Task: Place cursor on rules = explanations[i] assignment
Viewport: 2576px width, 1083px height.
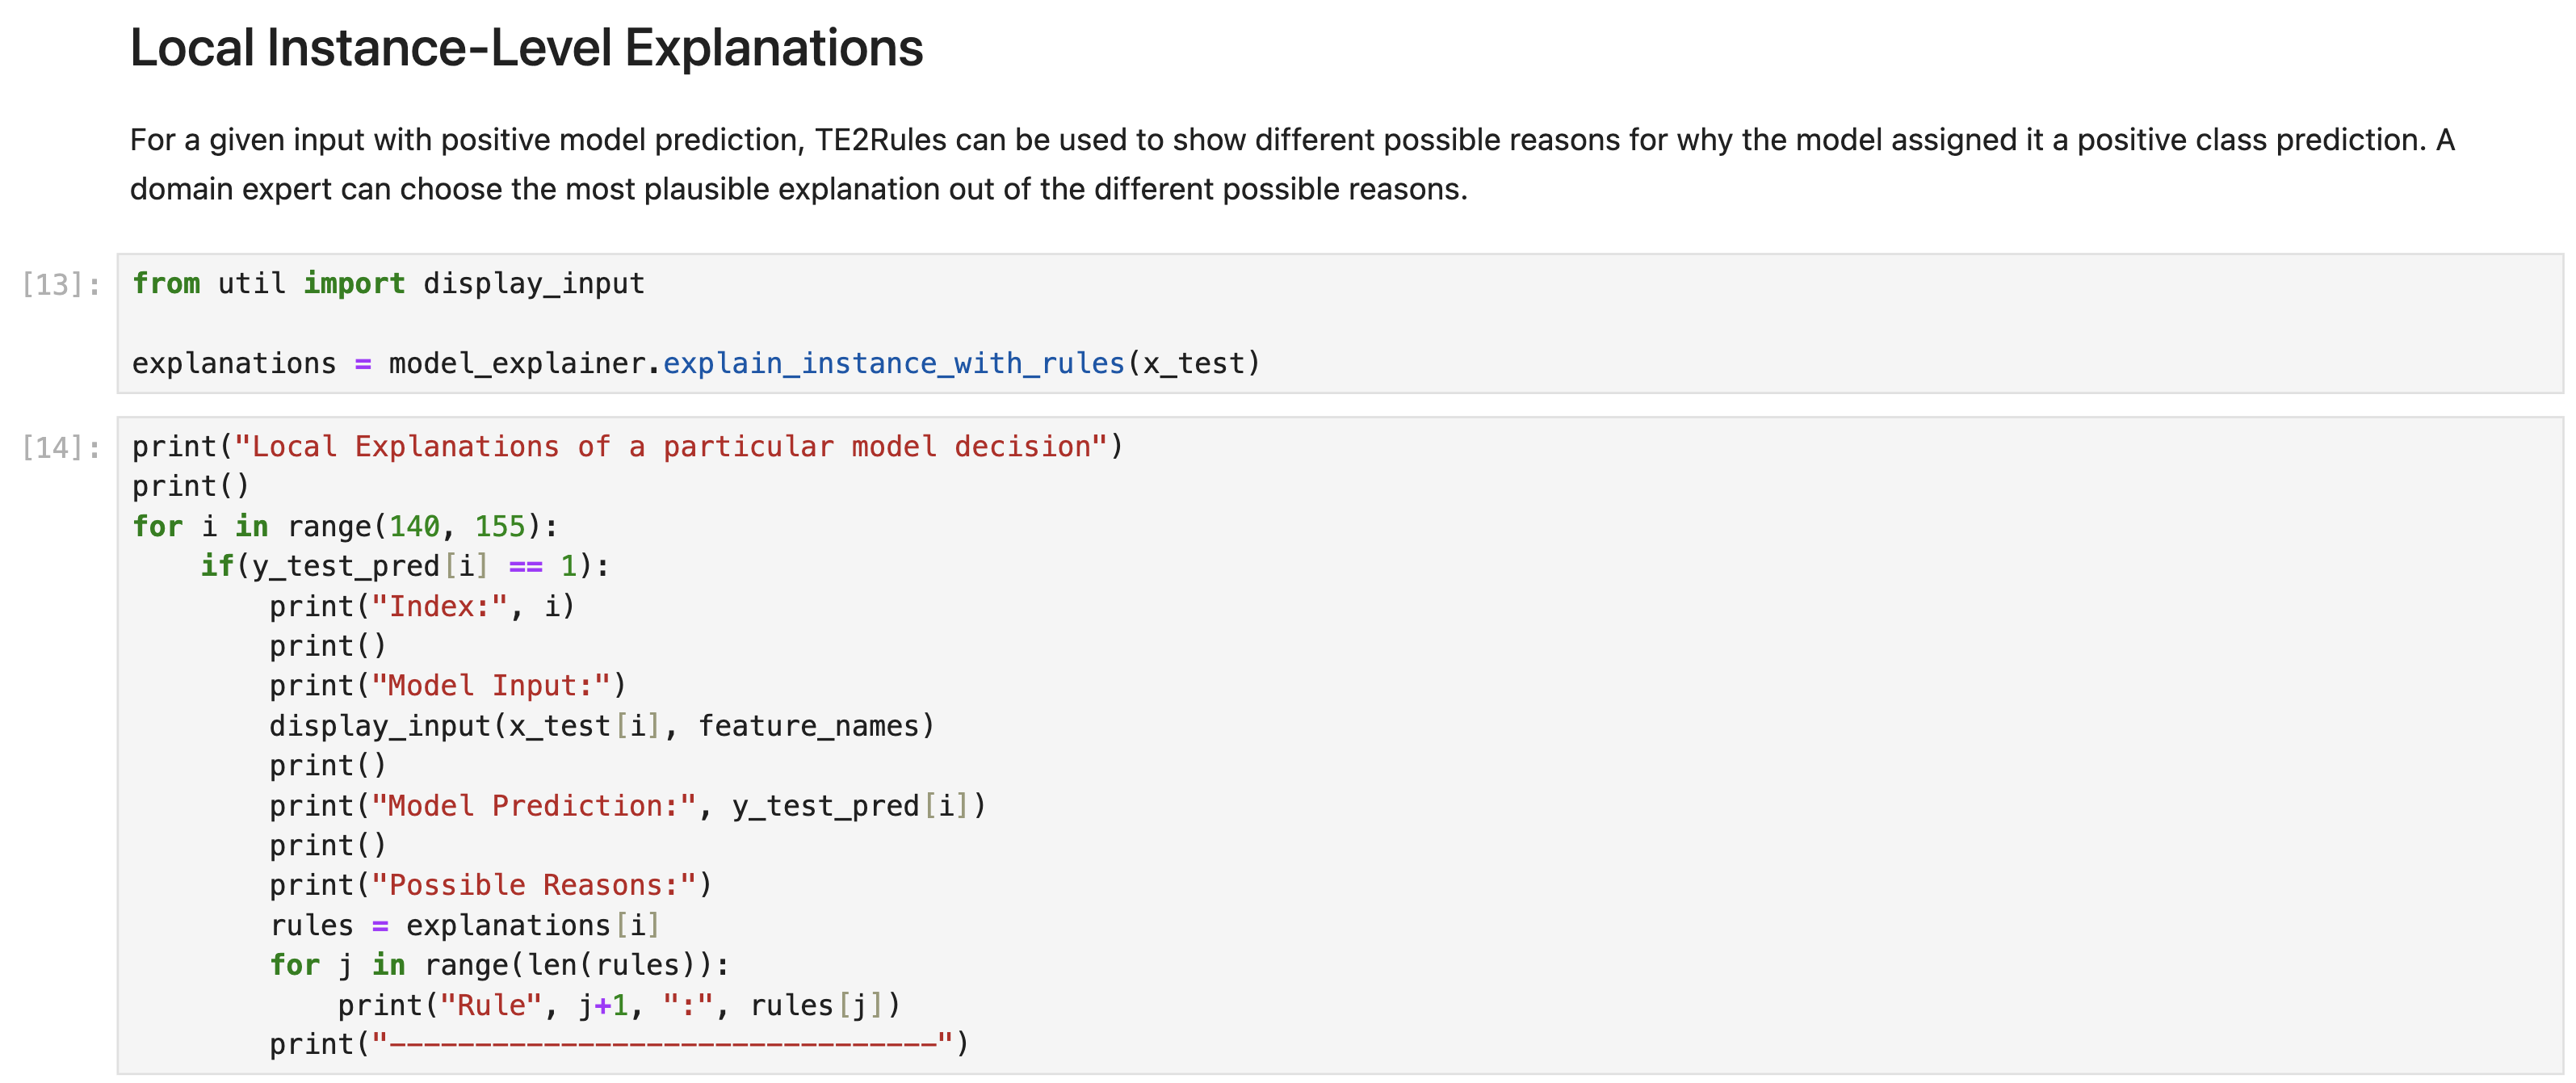Action: pos(464,926)
